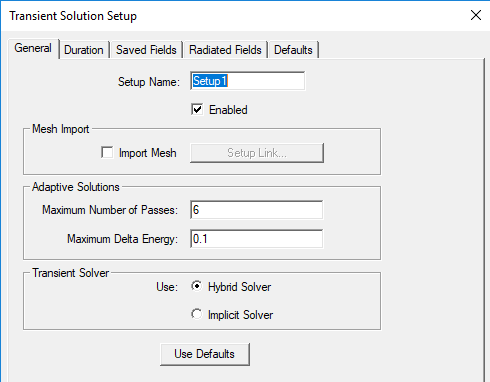This screenshot has height=382, width=490.
Task: Select the Implicit Solver radio button
Action: point(197,314)
